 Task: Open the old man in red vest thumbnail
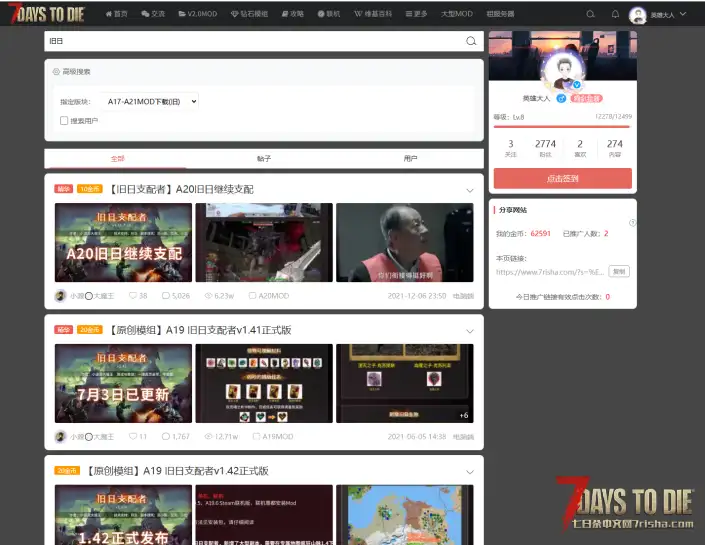405,242
